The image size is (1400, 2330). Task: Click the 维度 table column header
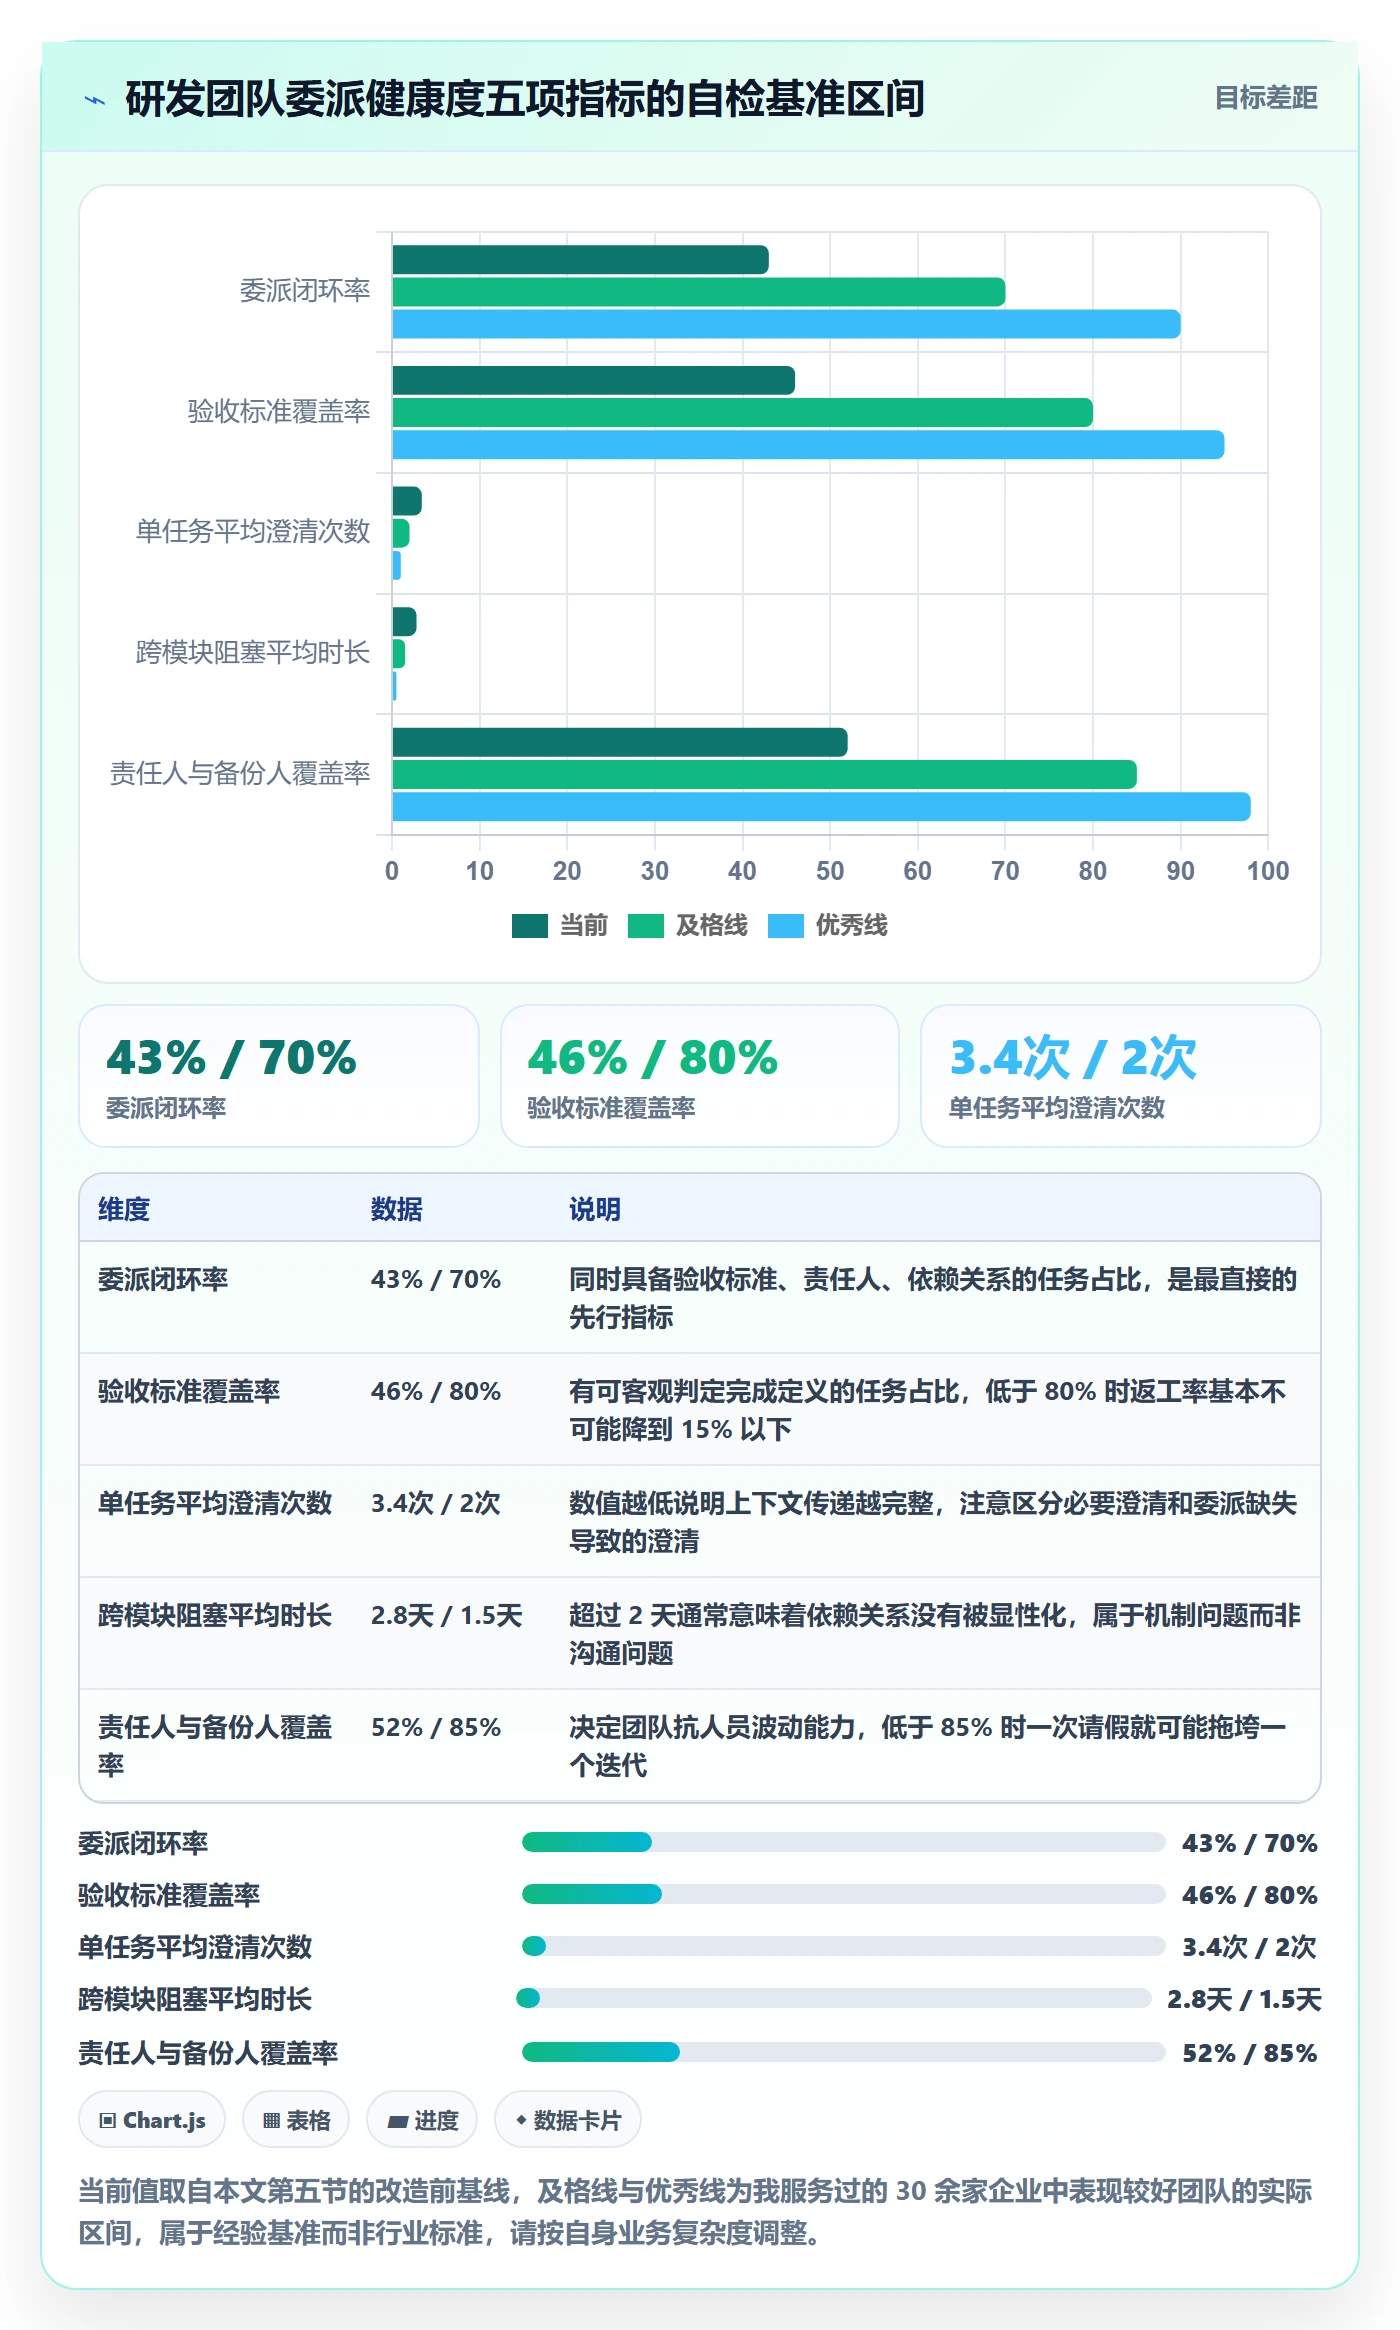(124, 1209)
